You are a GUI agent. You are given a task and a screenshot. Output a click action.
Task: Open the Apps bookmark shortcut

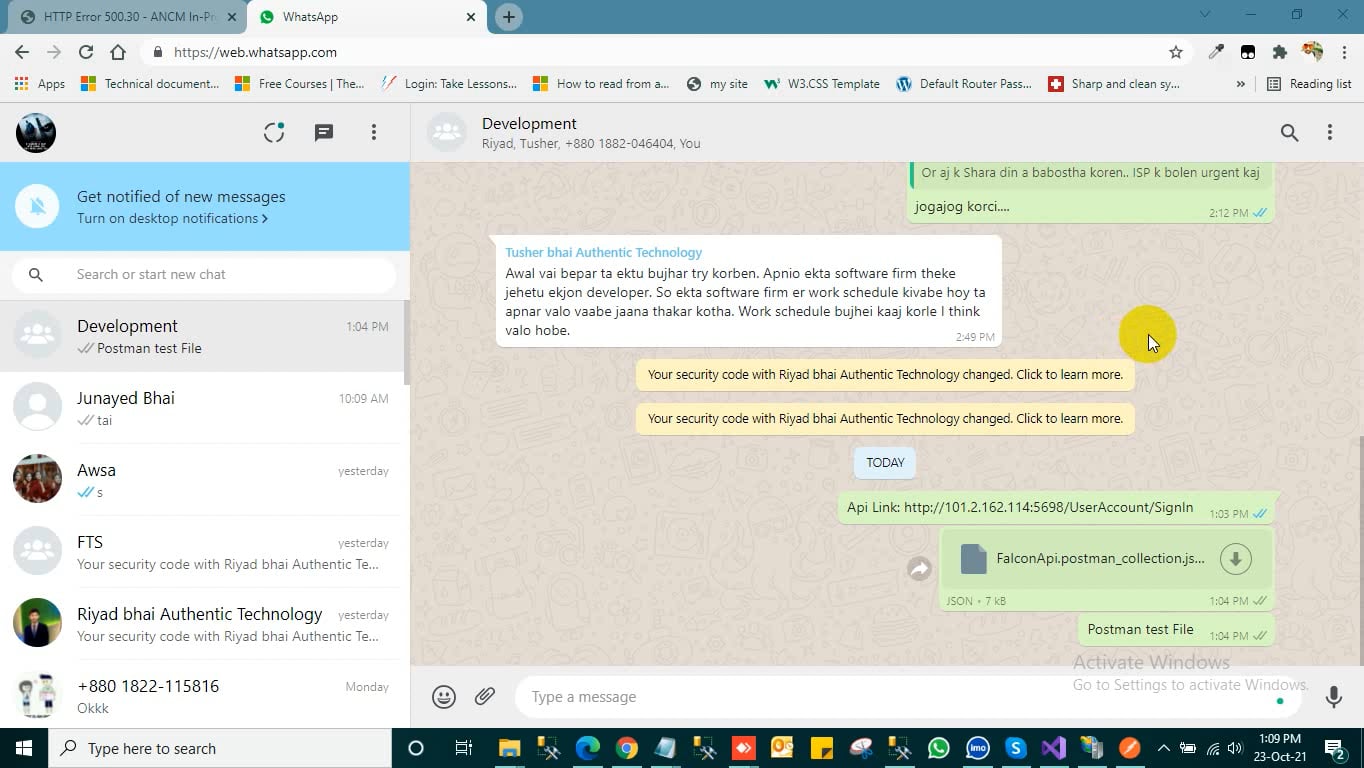coord(40,84)
